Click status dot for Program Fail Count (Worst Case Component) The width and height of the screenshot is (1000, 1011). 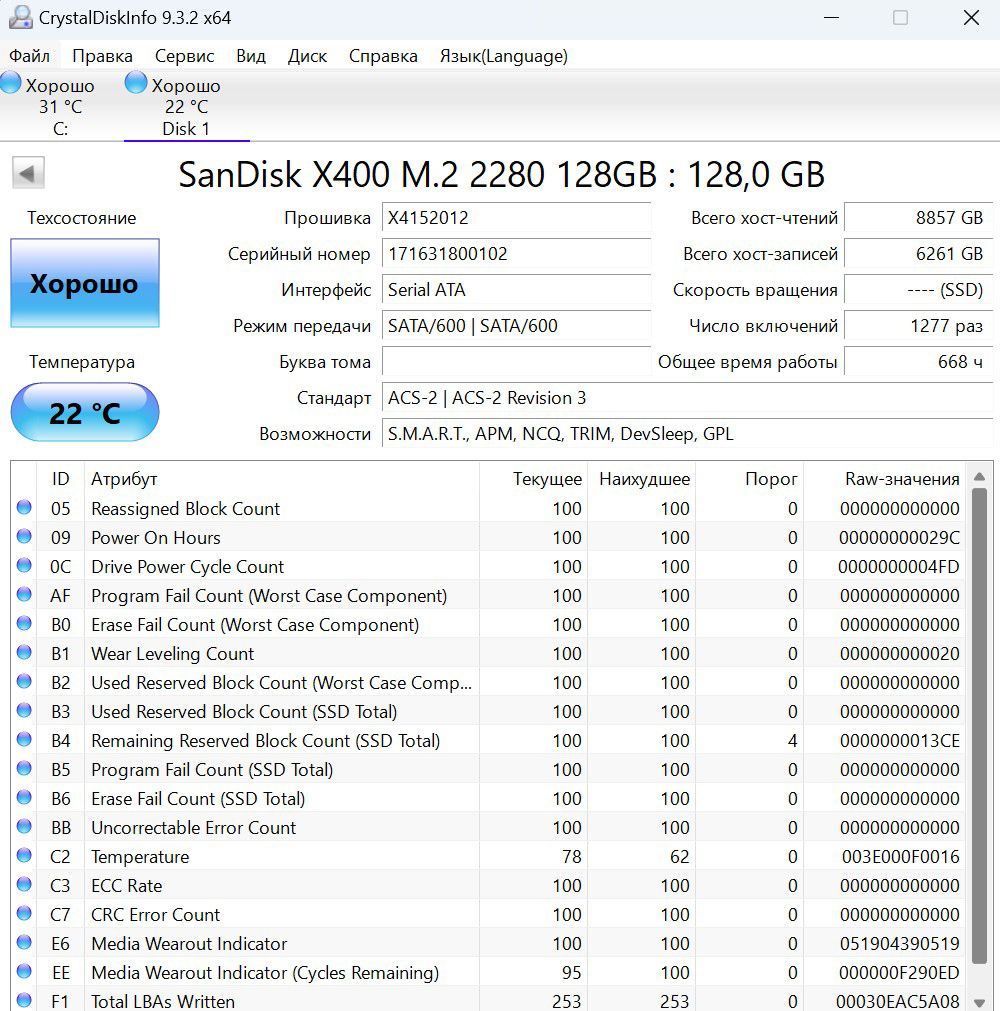click(24, 594)
